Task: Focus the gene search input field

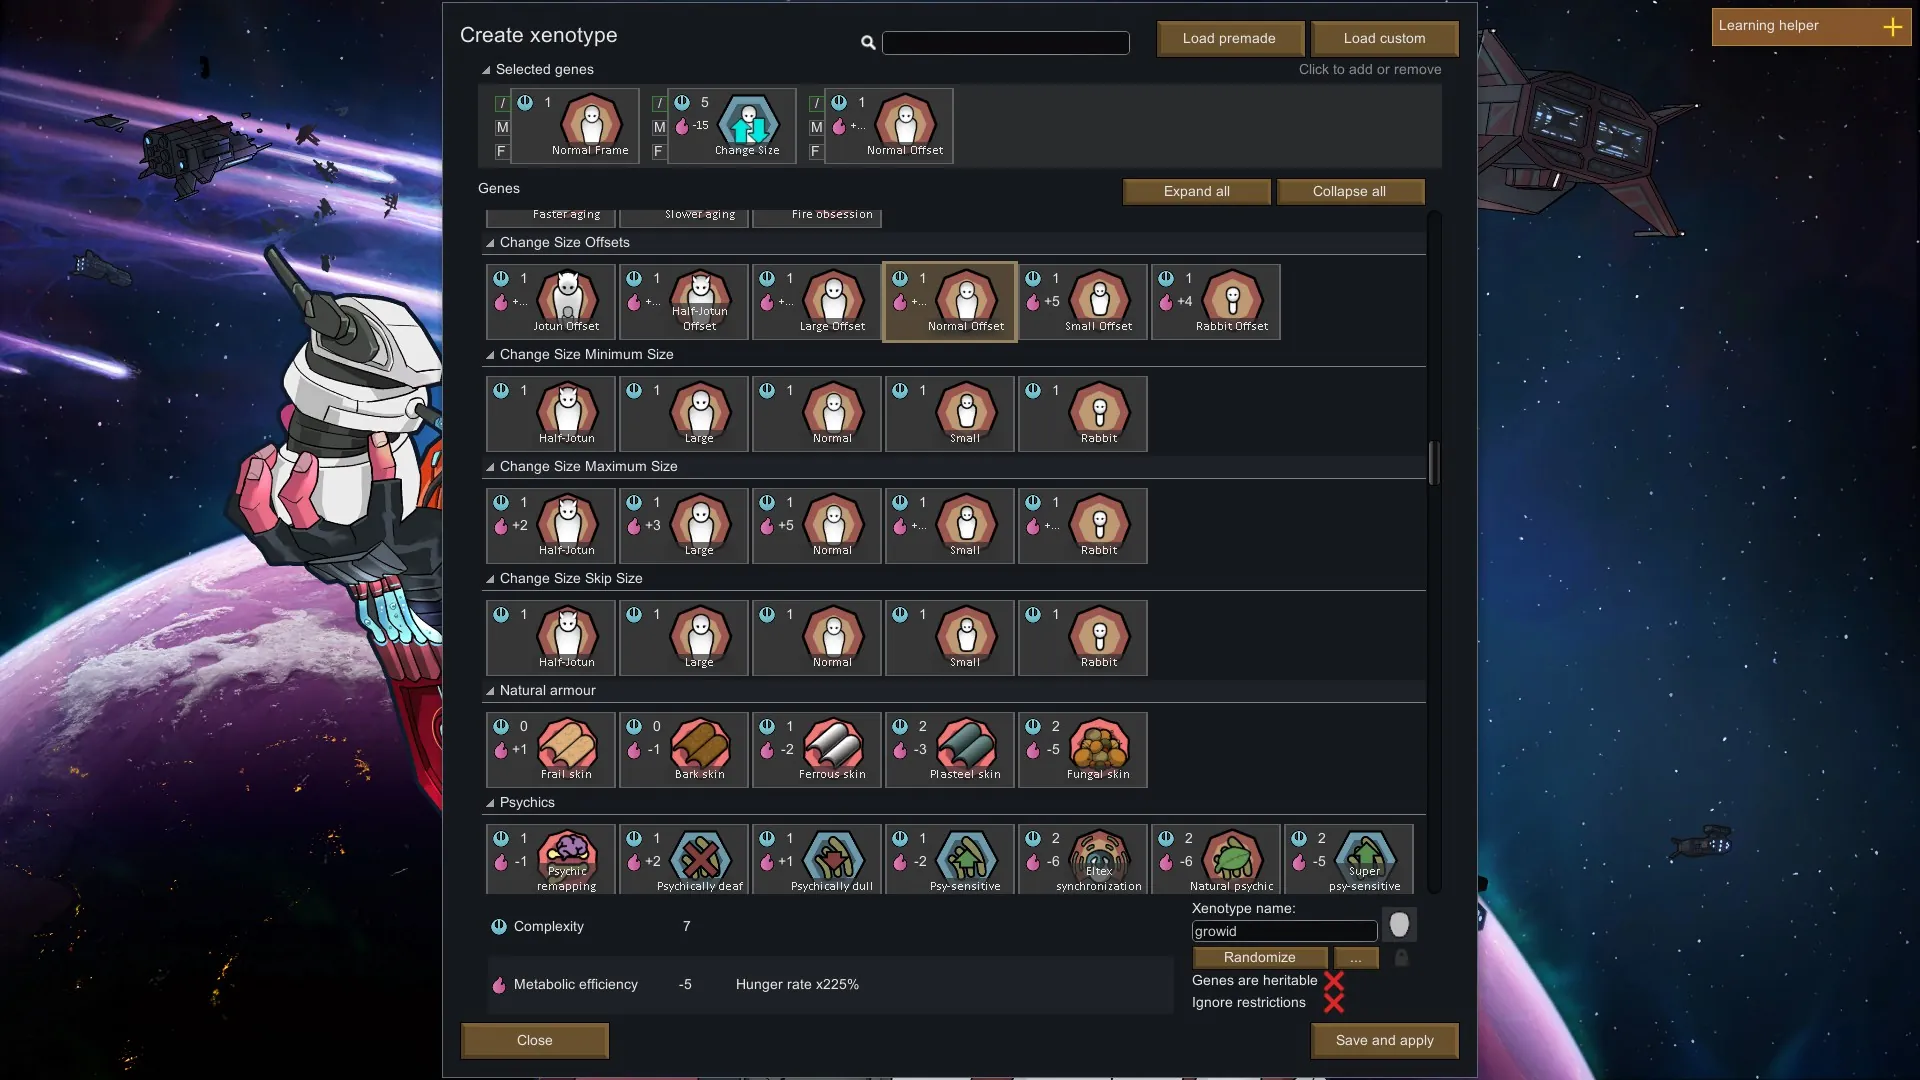Action: [1006, 43]
